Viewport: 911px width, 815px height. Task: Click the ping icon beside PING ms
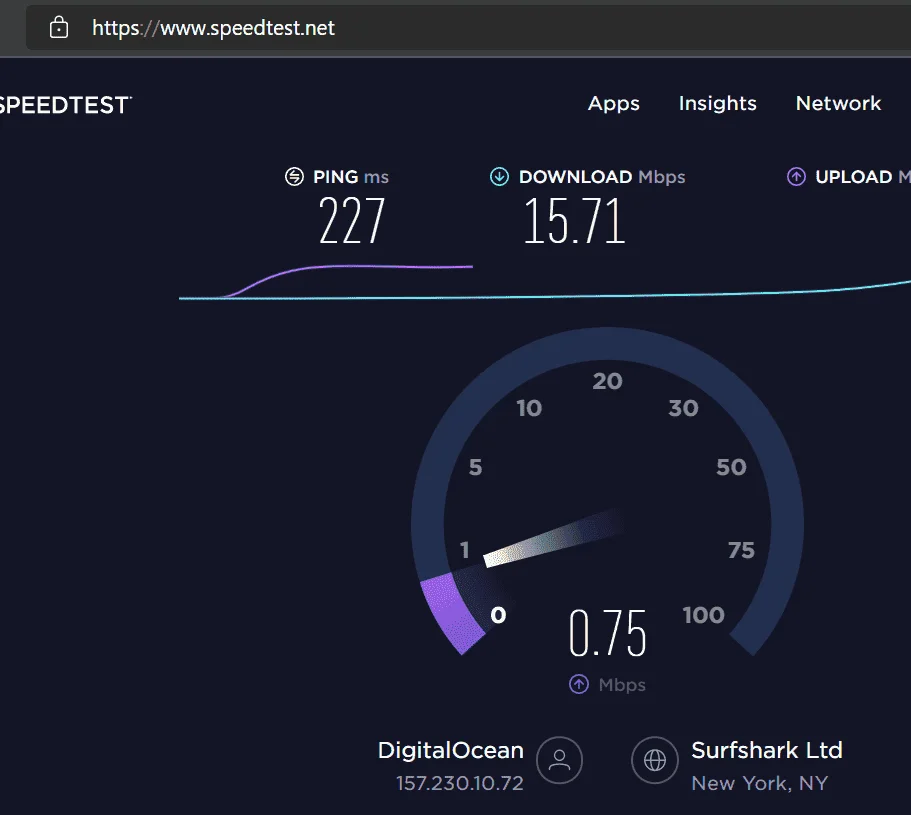pyautogui.click(x=295, y=177)
